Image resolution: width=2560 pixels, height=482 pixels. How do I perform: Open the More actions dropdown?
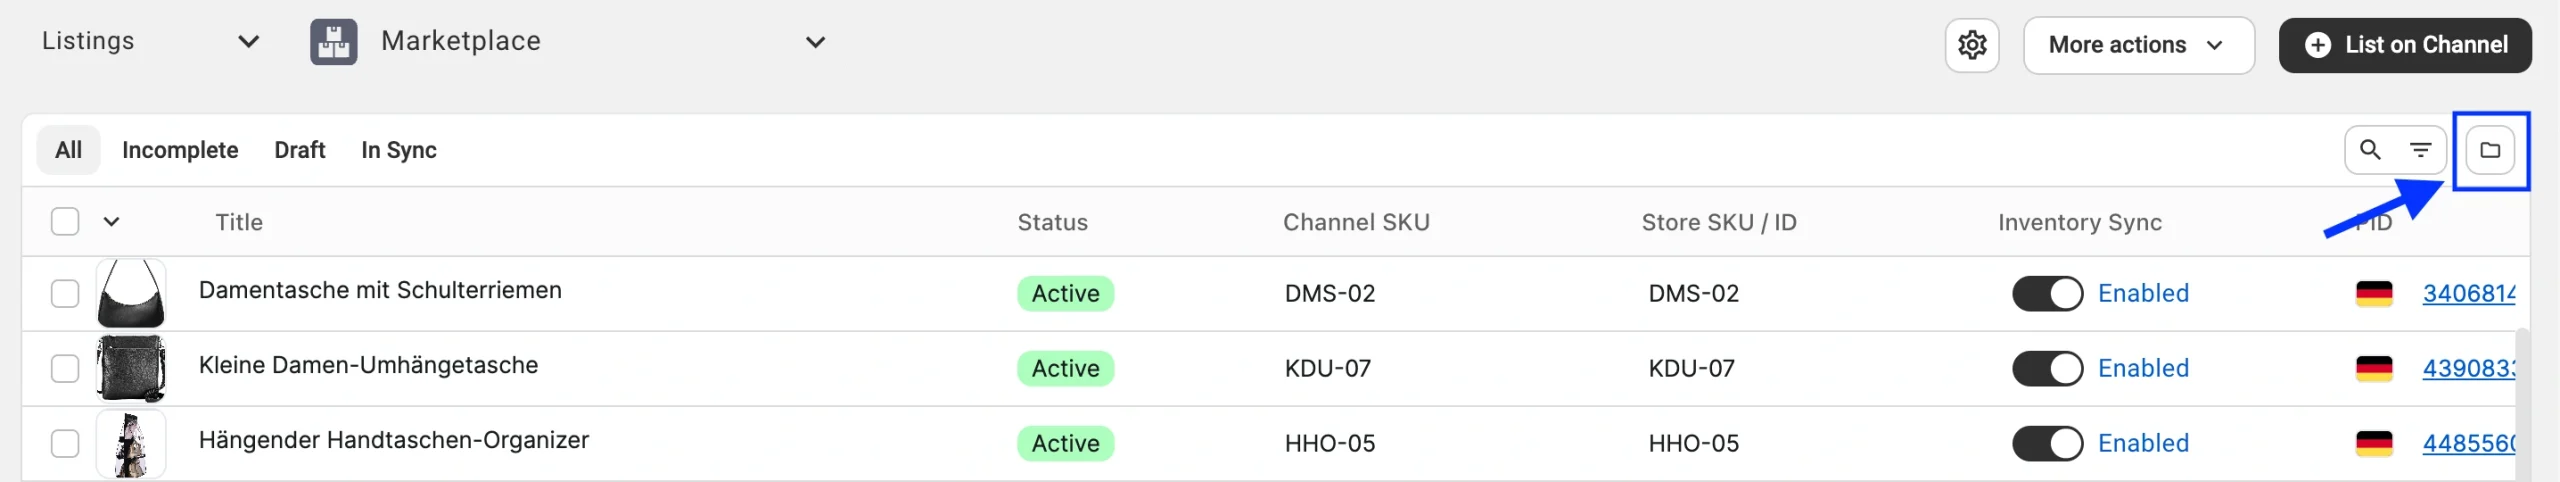click(x=2138, y=45)
